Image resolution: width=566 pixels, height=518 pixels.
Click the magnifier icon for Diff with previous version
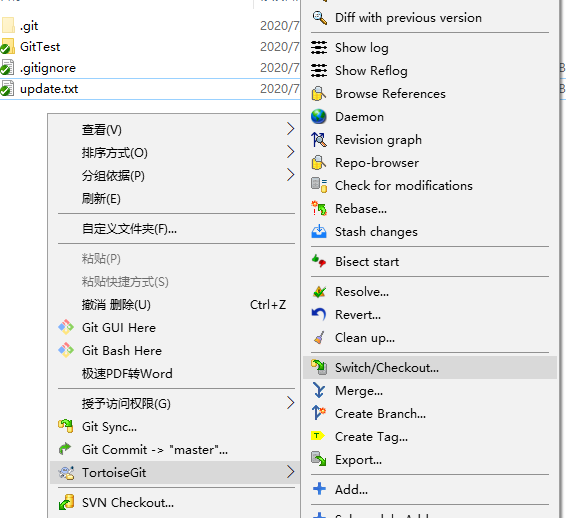coord(319,18)
